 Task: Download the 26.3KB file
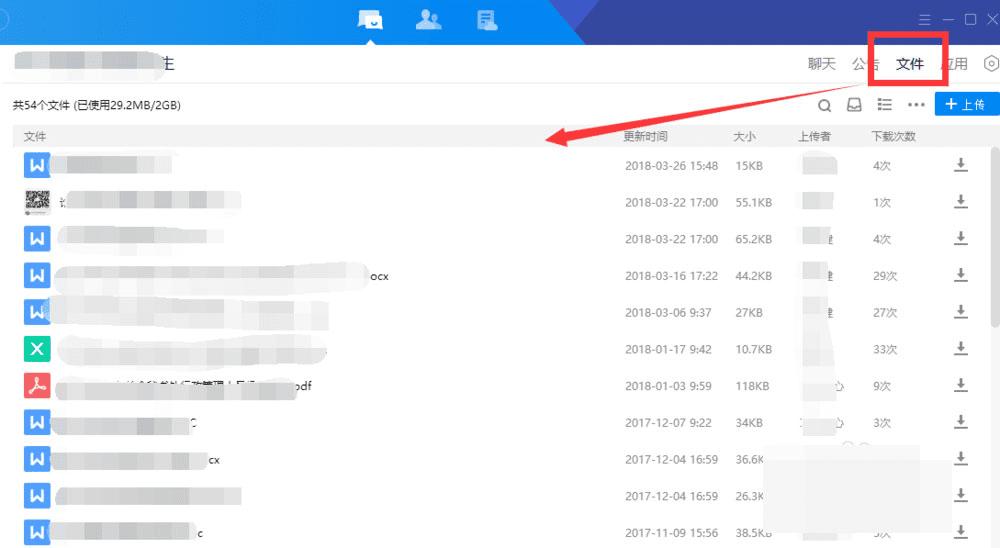[x=960, y=496]
